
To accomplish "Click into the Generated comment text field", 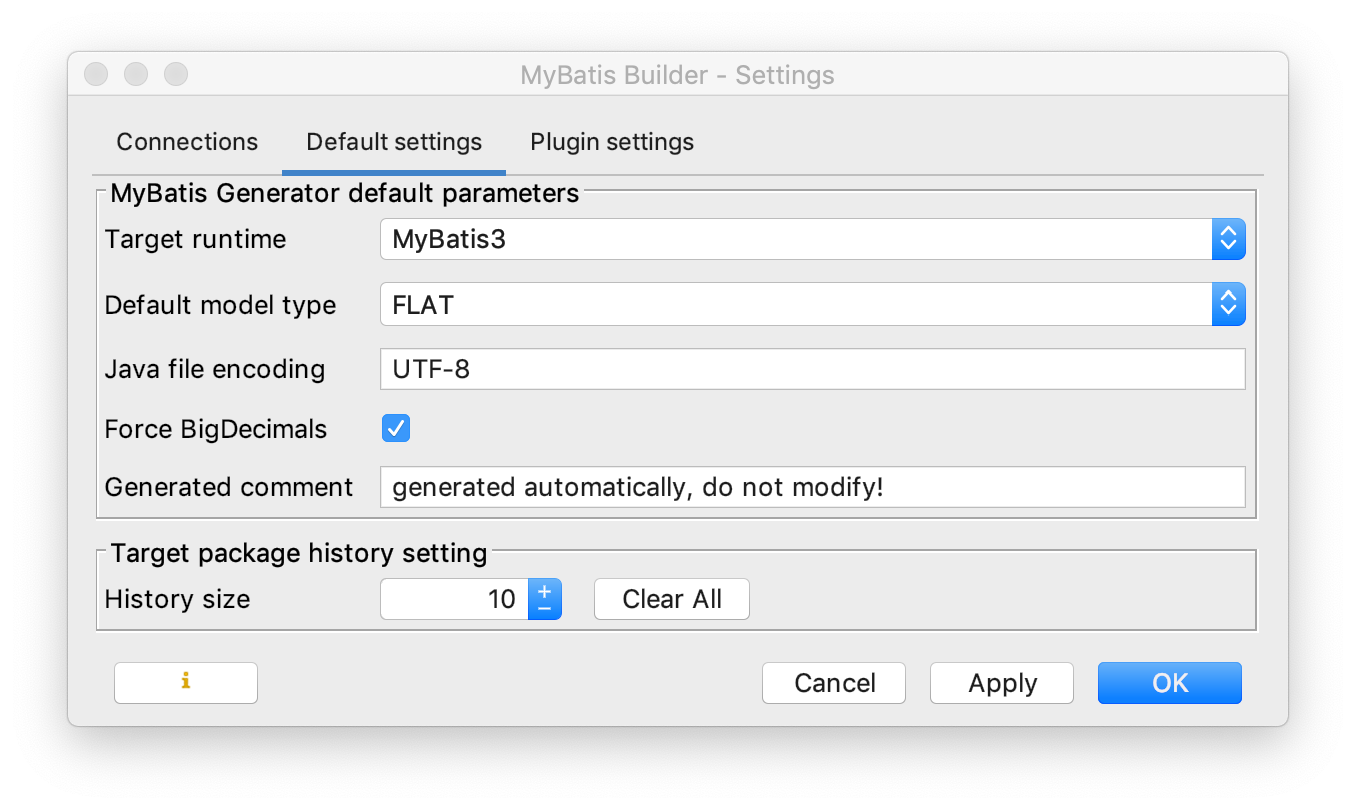I will tap(812, 487).
